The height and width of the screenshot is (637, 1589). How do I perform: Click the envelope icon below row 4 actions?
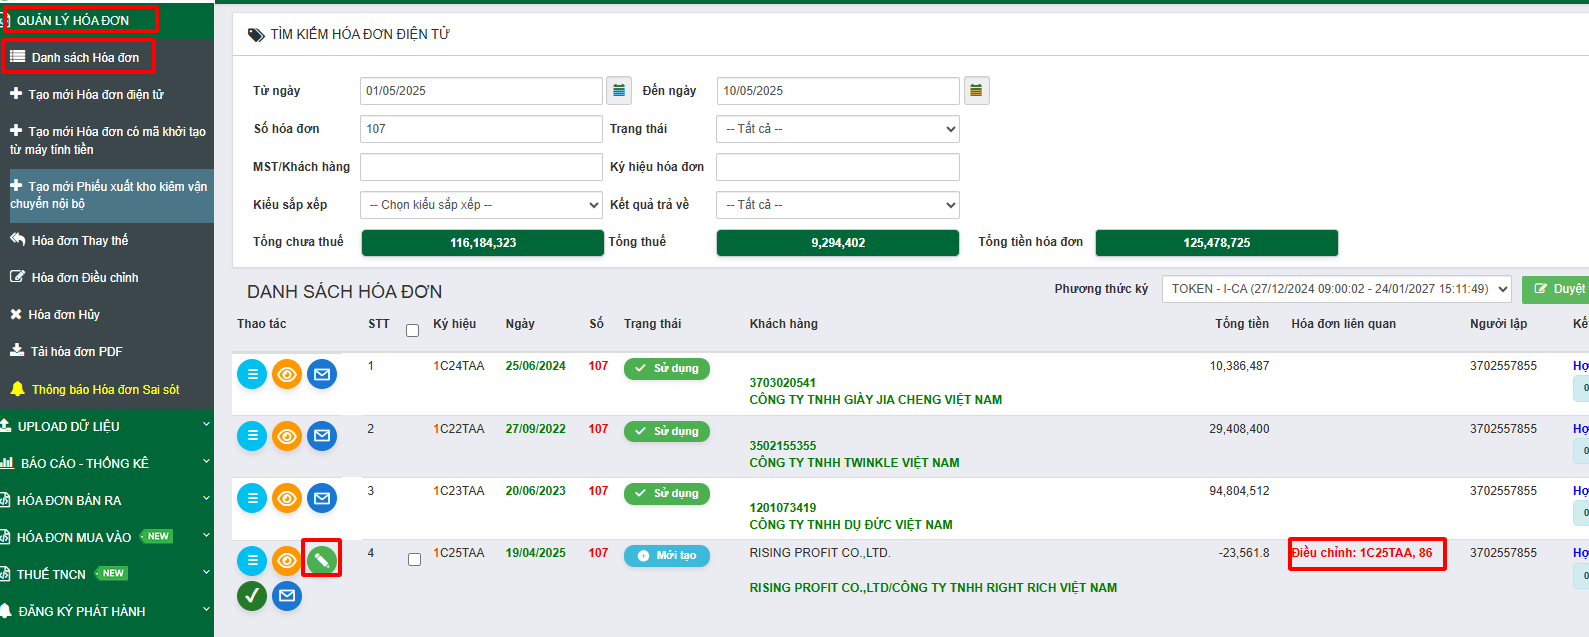287,596
